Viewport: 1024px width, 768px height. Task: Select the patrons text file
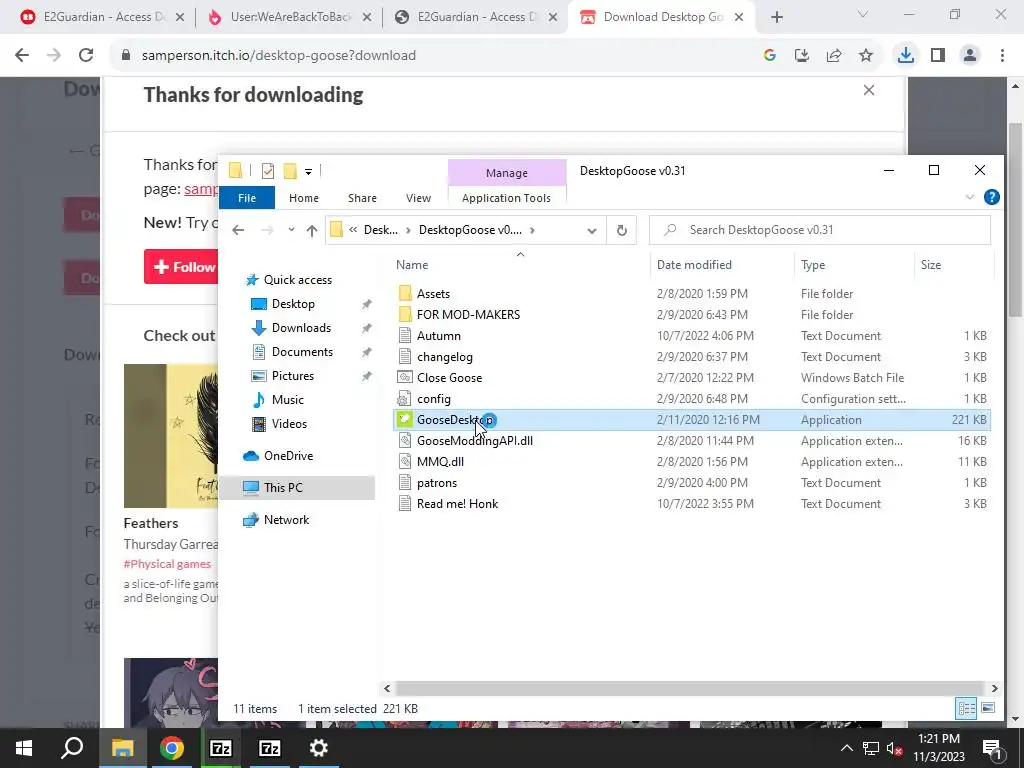point(437,483)
